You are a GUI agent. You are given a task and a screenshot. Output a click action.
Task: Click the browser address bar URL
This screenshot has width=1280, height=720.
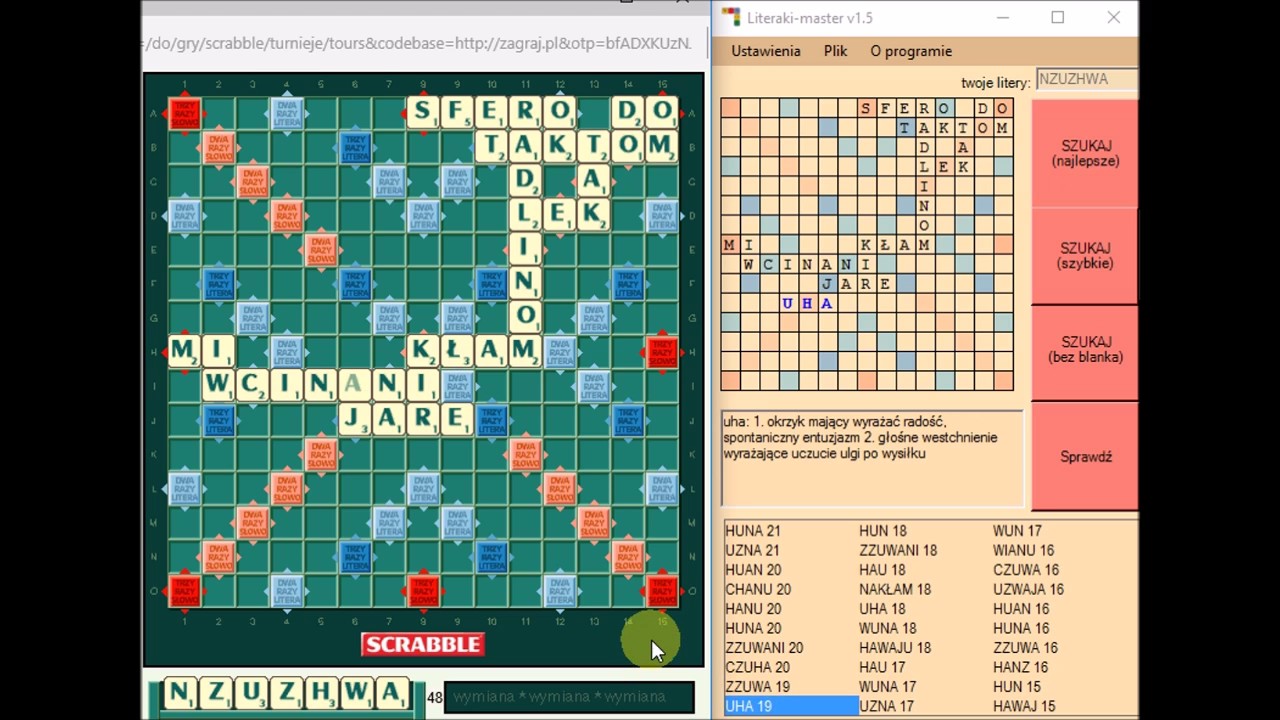pyautogui.click(x=418, y=43)
